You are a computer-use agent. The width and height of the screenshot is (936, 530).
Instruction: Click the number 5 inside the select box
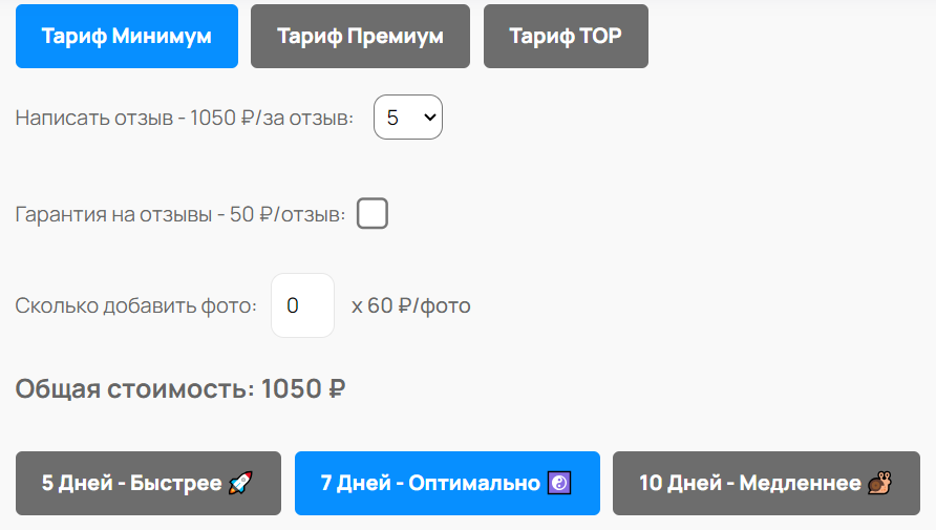click(x=392, y=118)
